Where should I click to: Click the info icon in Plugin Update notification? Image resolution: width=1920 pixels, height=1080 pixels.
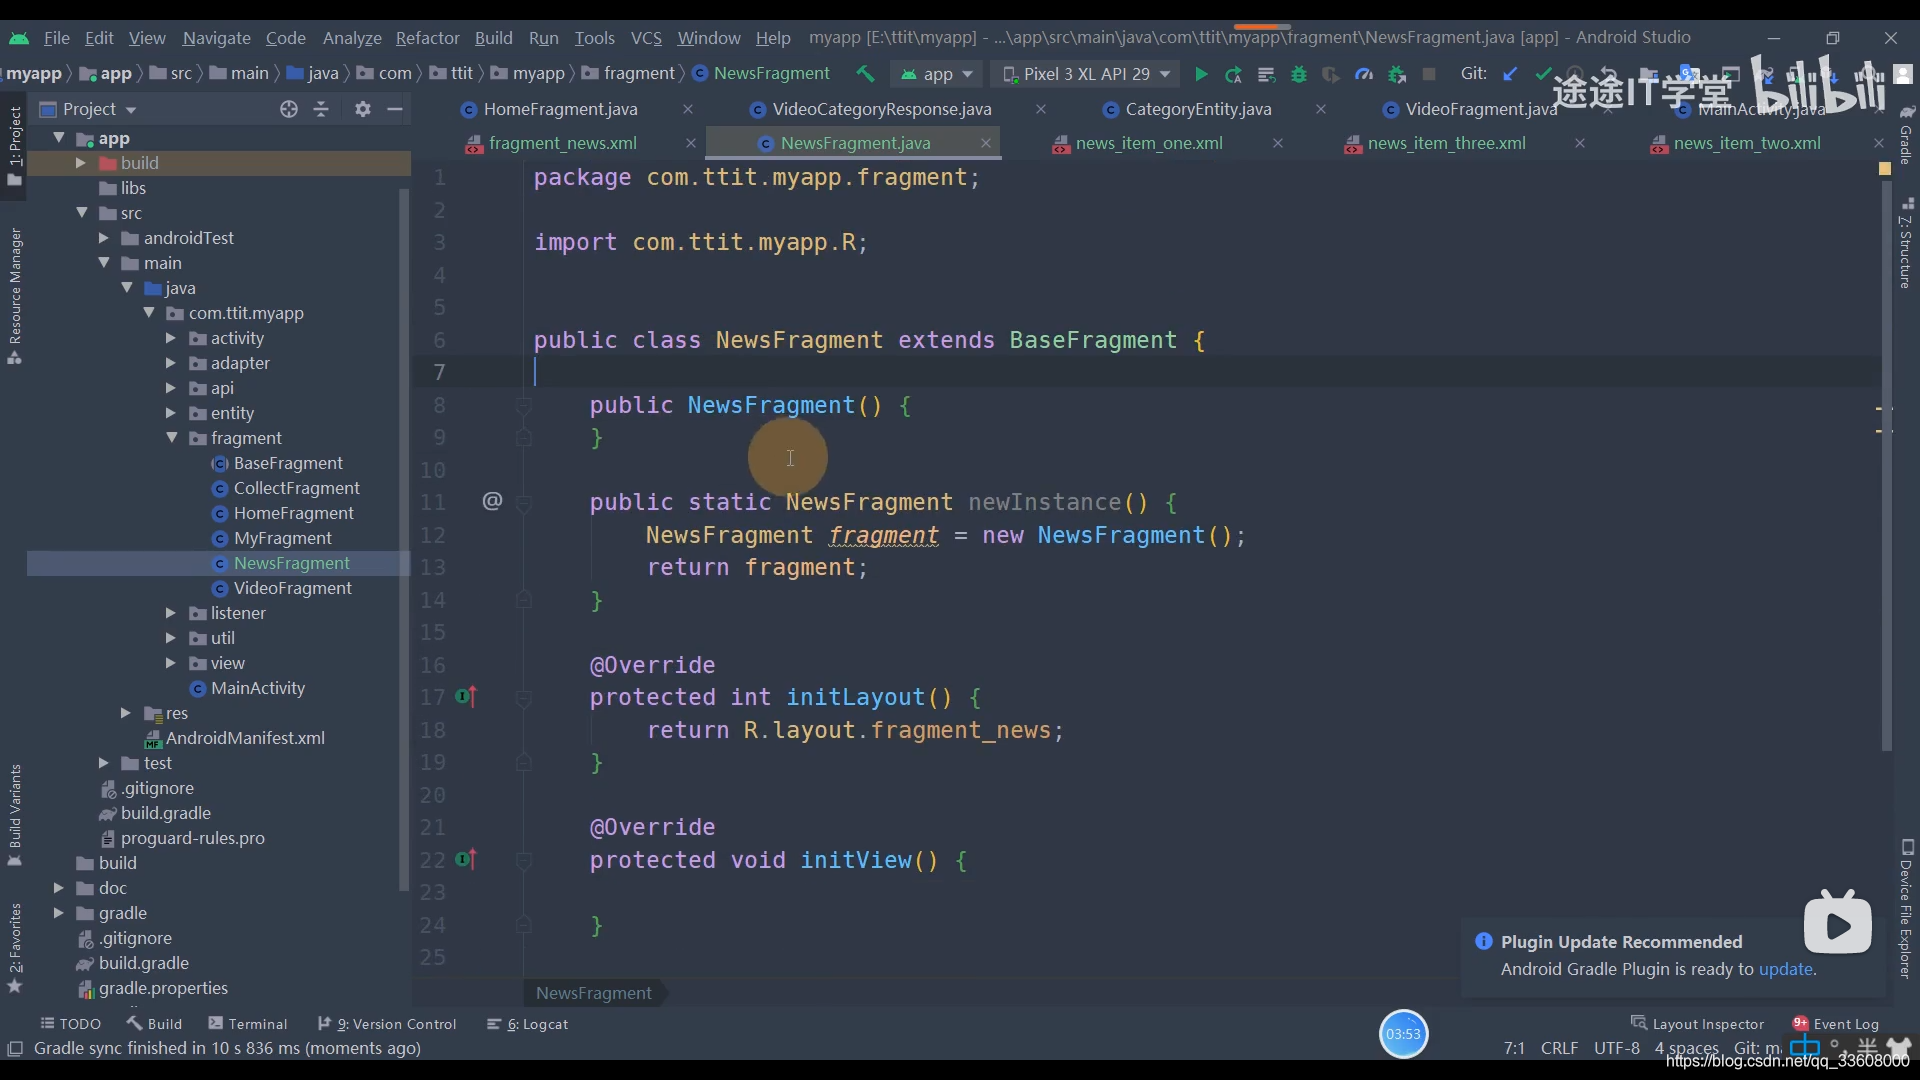(x=1484, y=941)
